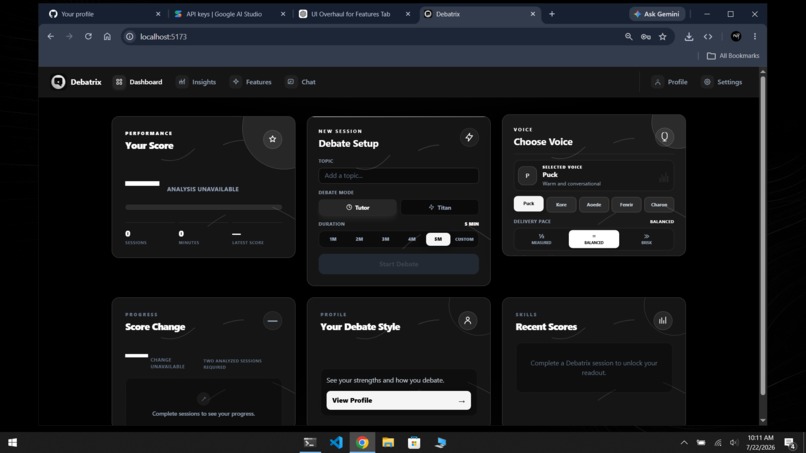Click the voice preview bars icon beside Puck
The image size is (806, 453).
coord(664,177)
